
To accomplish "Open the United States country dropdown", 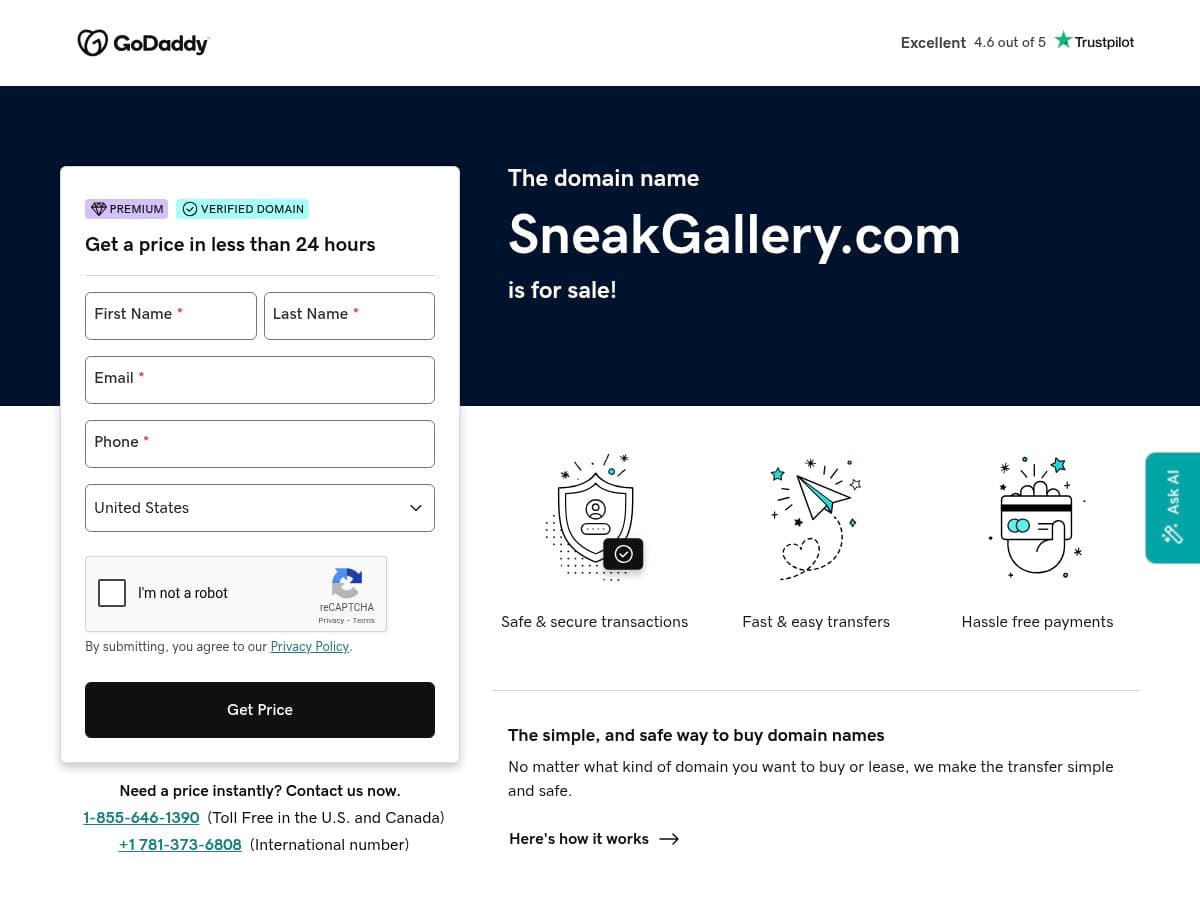I will [260, 508].
